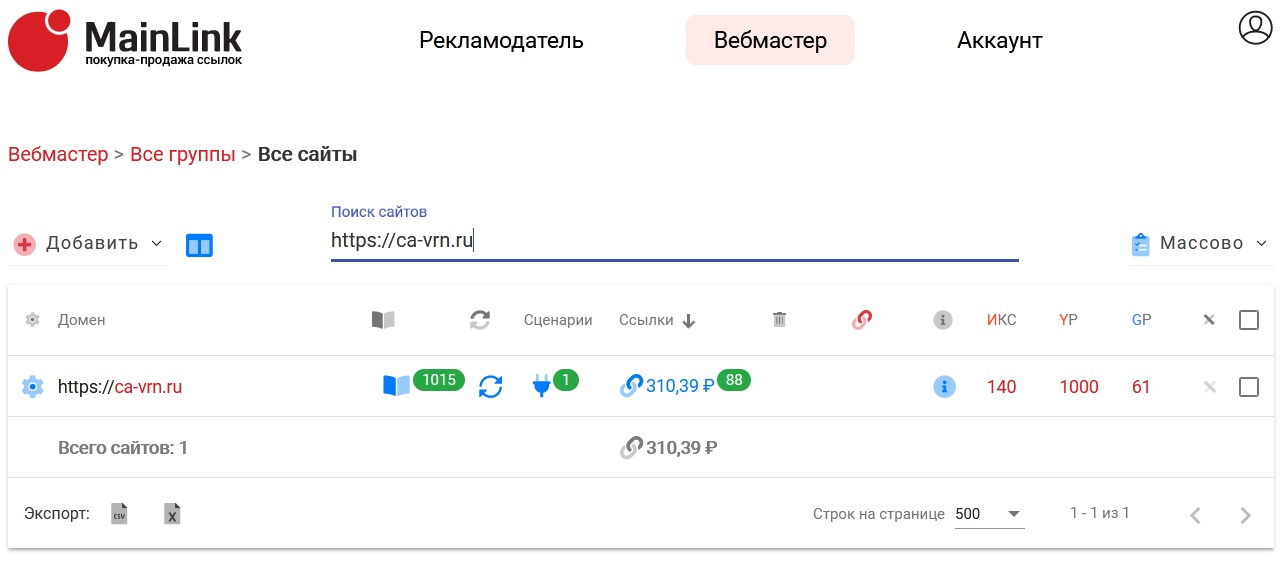Check the ca-vrn.ru row checkbox

[1248, 387]
